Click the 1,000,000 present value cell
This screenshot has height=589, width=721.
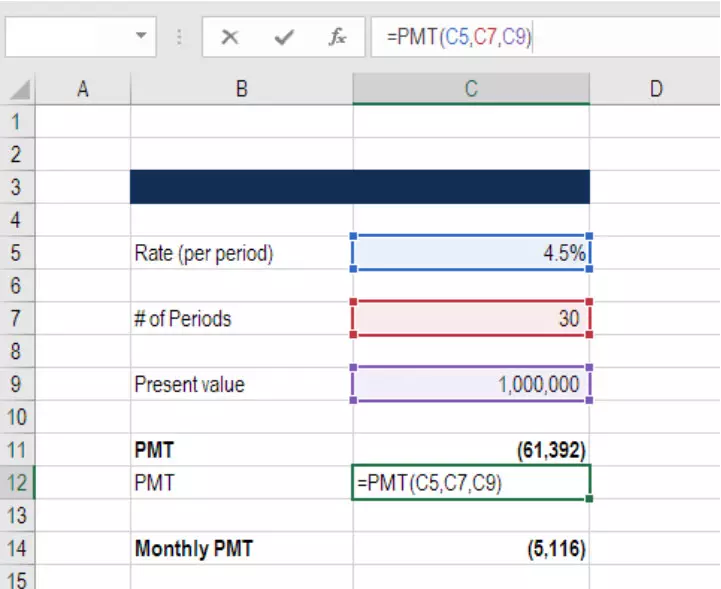tap(471, 384)
